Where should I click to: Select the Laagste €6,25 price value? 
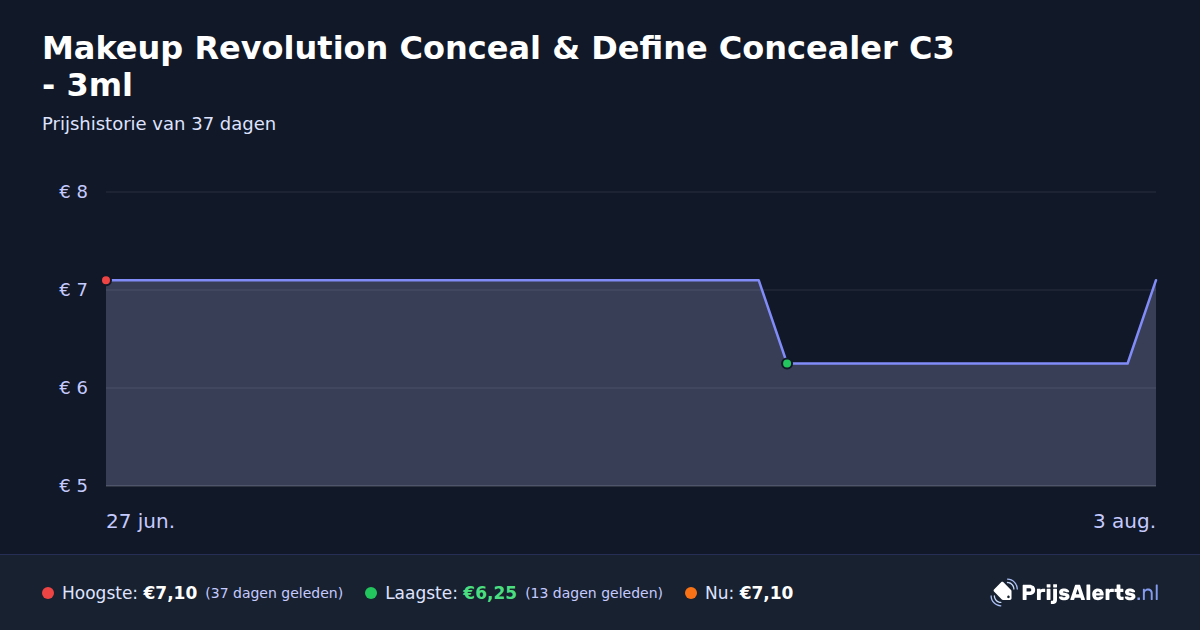489,593
